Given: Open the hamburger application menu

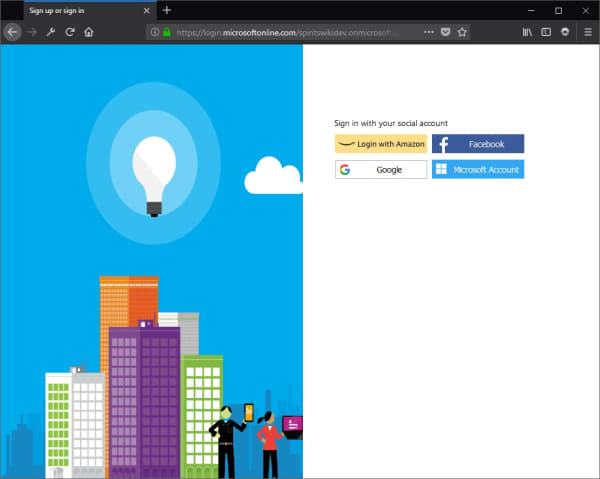Looking at the screenshot, I should [588, 32].
